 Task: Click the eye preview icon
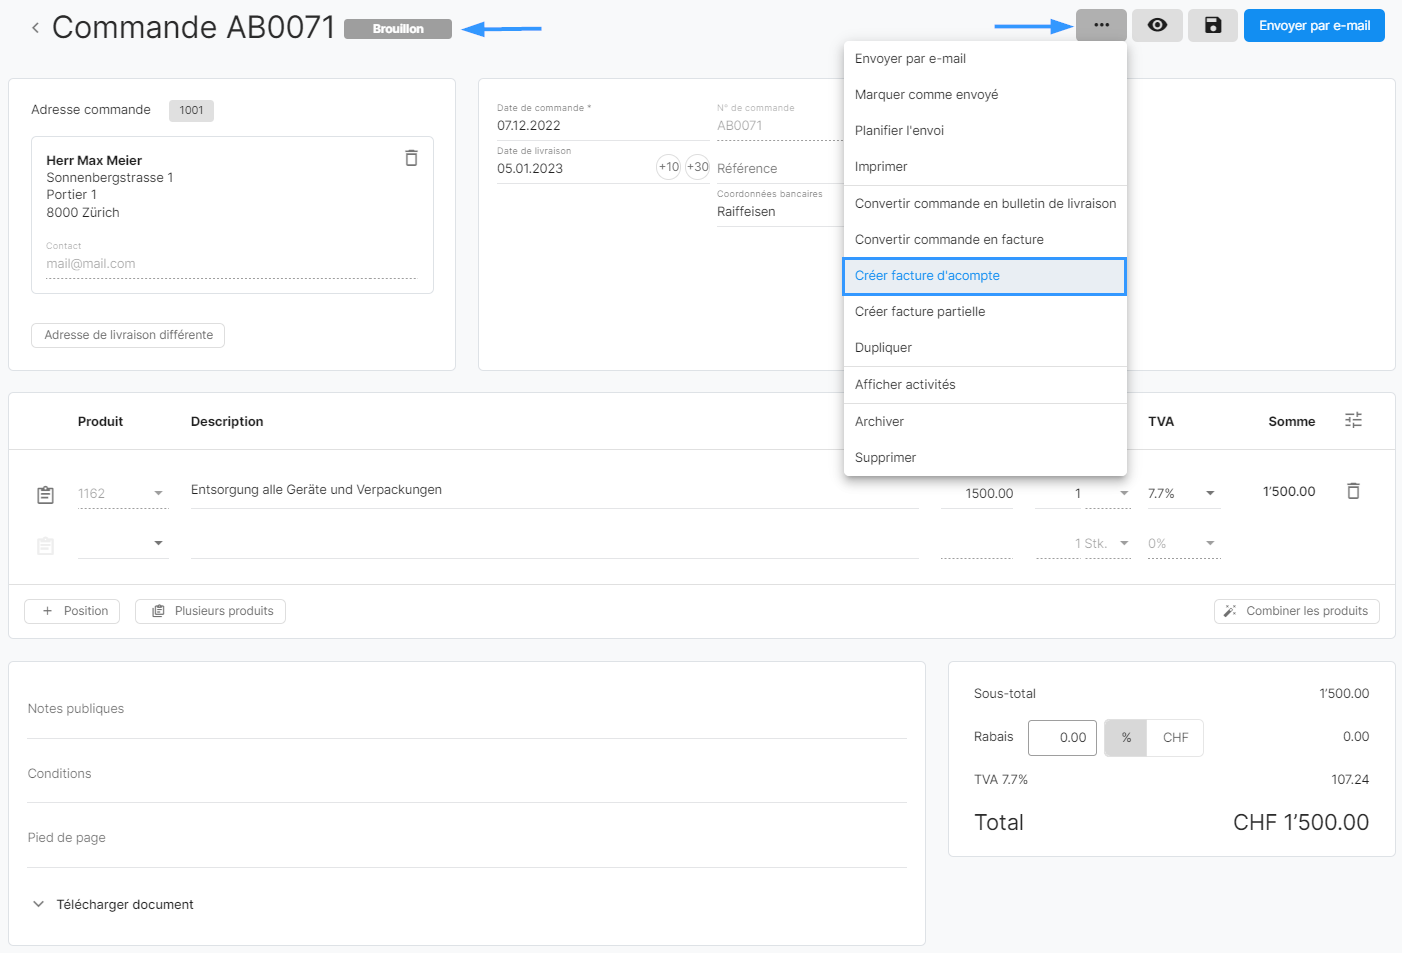(x=1157, y=26)
